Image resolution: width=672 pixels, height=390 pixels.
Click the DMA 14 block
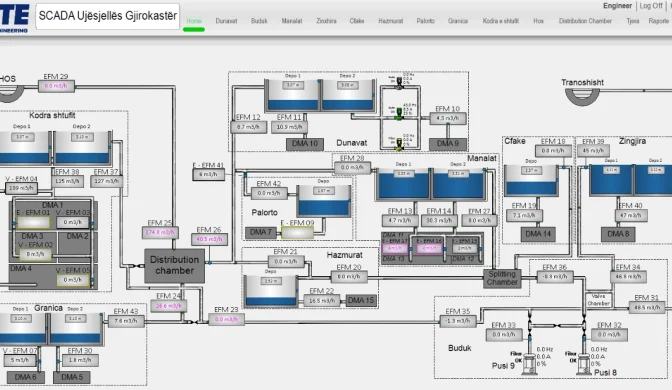click(x=538, y=234)
